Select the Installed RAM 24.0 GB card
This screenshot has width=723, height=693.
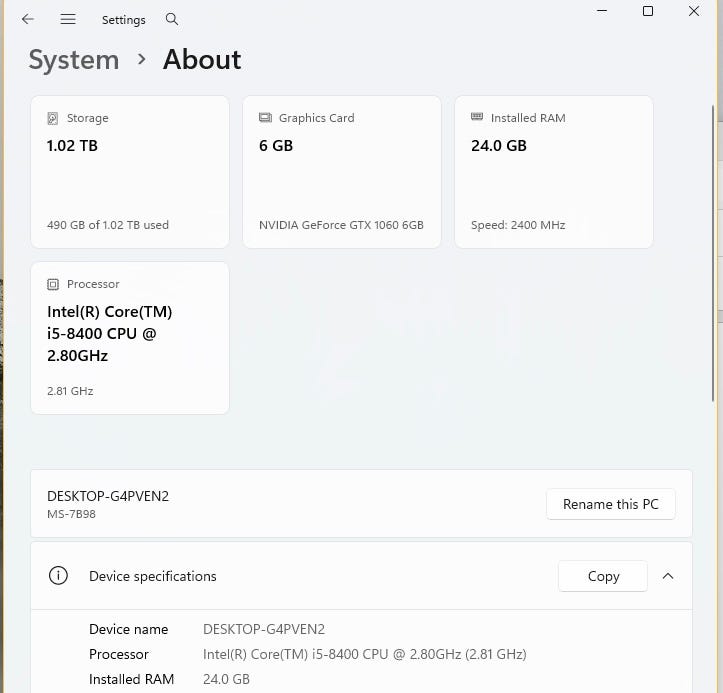coord(554,172)
